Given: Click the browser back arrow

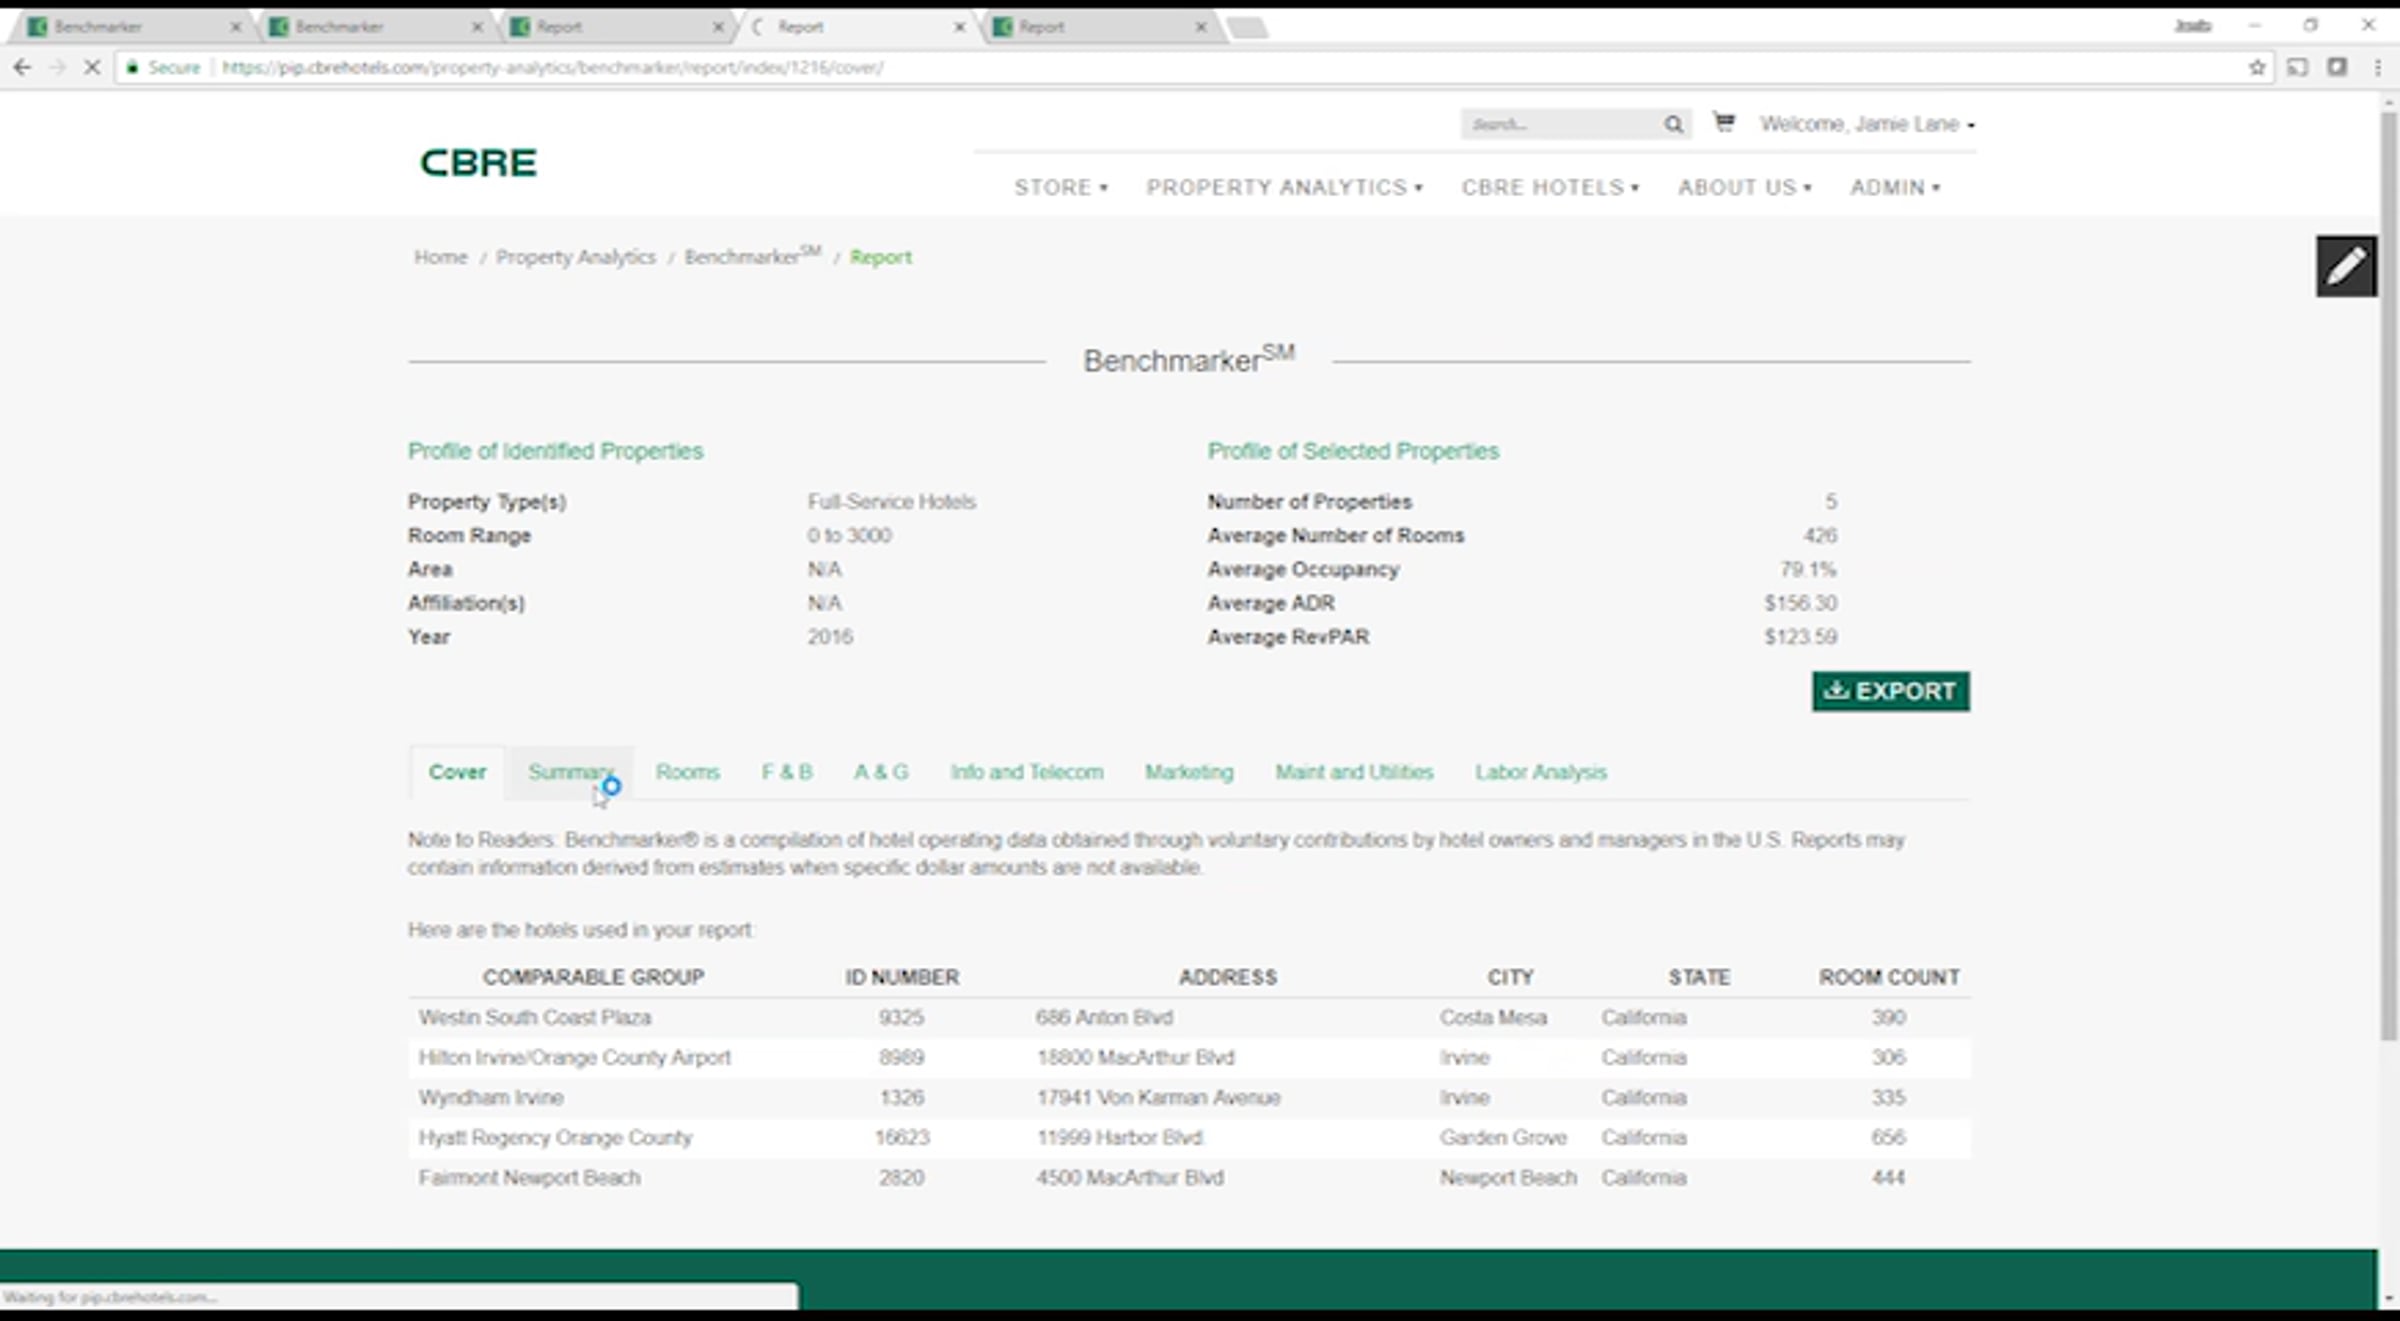Looking at the screenshot, I should (22, 67).
